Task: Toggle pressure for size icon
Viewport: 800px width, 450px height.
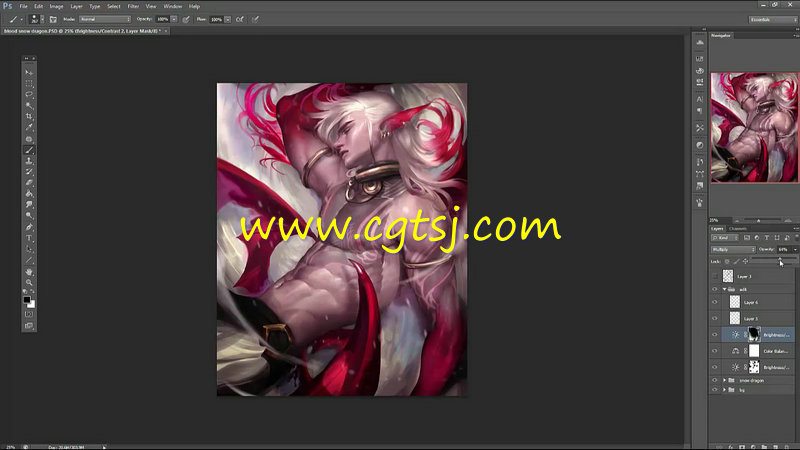Action: [x=255, y=19]
